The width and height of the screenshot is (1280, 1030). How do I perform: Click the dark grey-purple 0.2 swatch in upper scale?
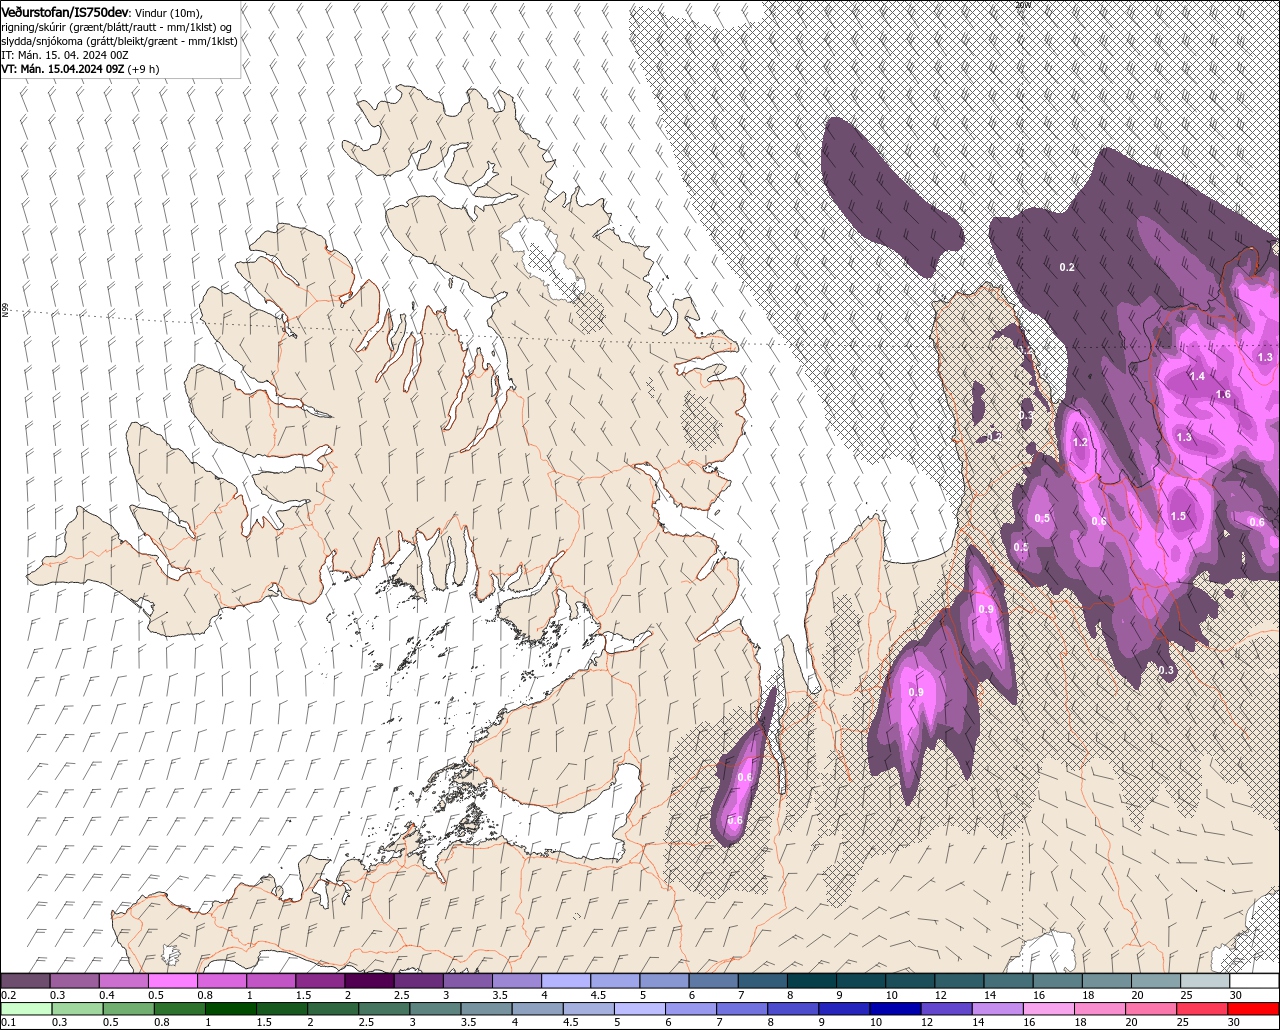[25, 981]
